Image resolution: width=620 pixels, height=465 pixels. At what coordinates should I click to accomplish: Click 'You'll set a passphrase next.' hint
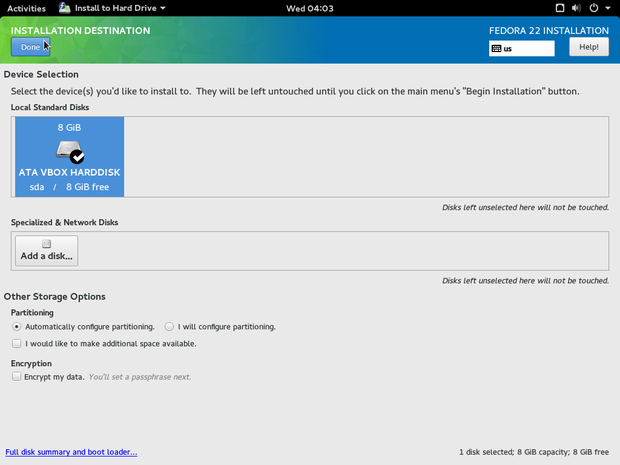tap(140, 377)
